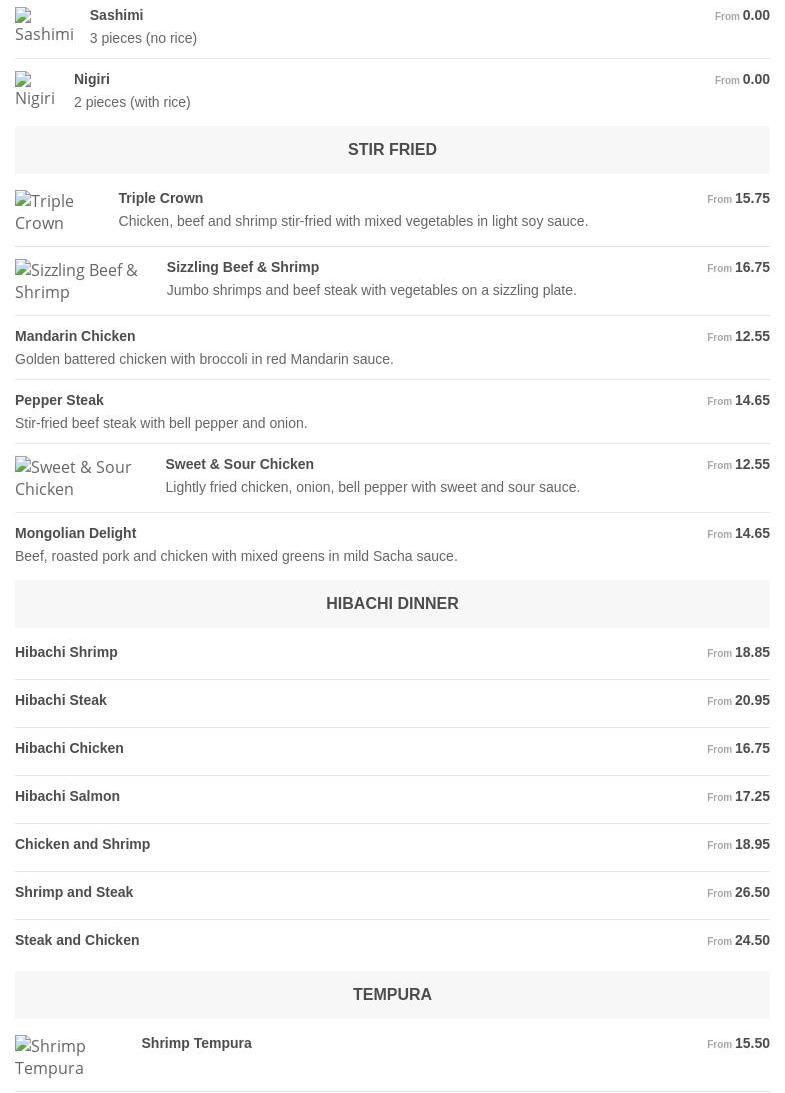The height and width of the screenshot is (1093, 785).
Task: Click the Sizzling Beef & Shrimp 16.75 price
Action: tap(751, 267)
